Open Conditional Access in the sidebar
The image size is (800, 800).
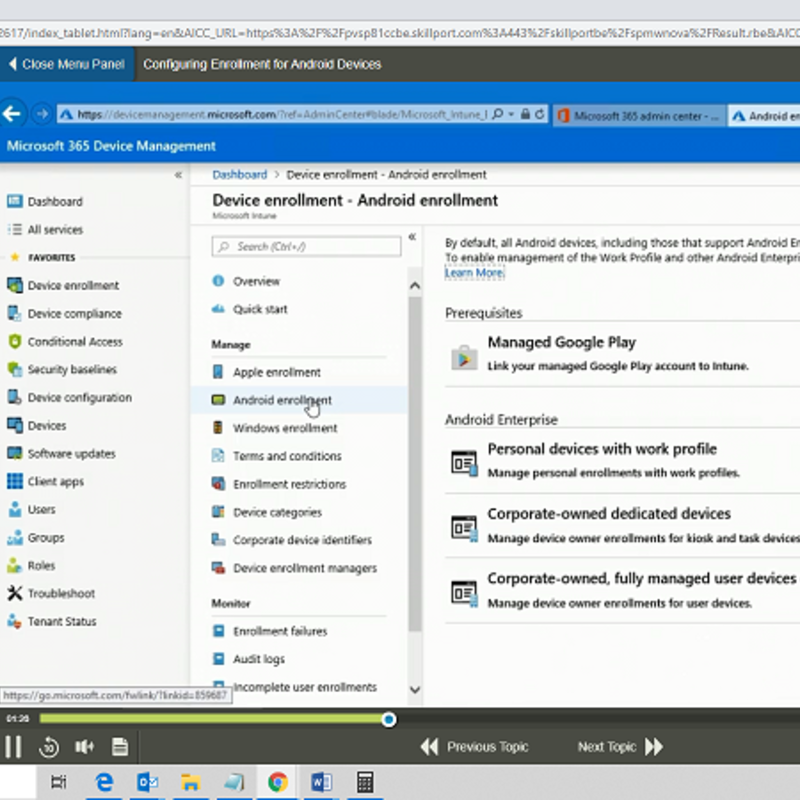tap(65, 341)
